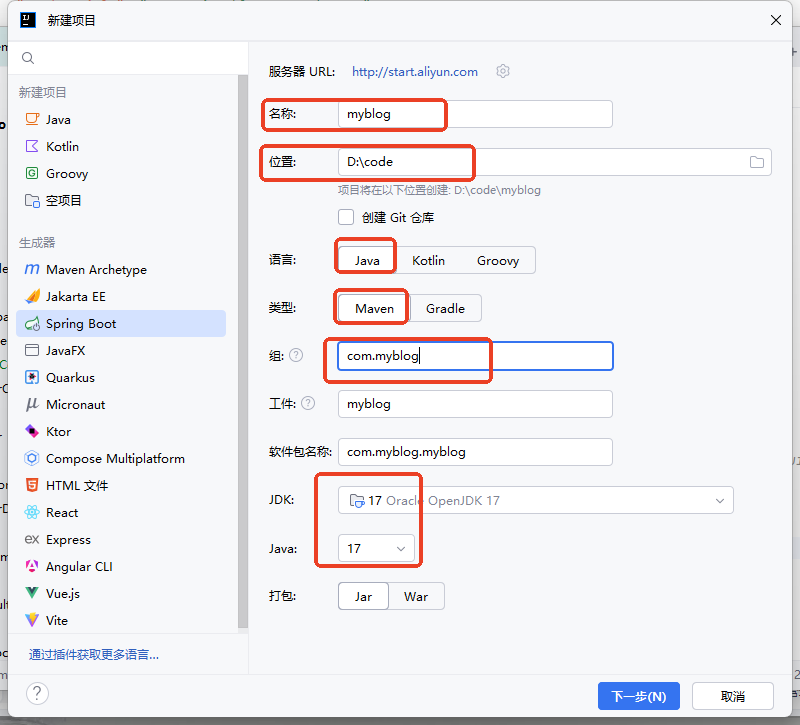Click the Angular CLI icon
Image resolution: width=800 pixels, height=725 pixels.
[32, 566]
